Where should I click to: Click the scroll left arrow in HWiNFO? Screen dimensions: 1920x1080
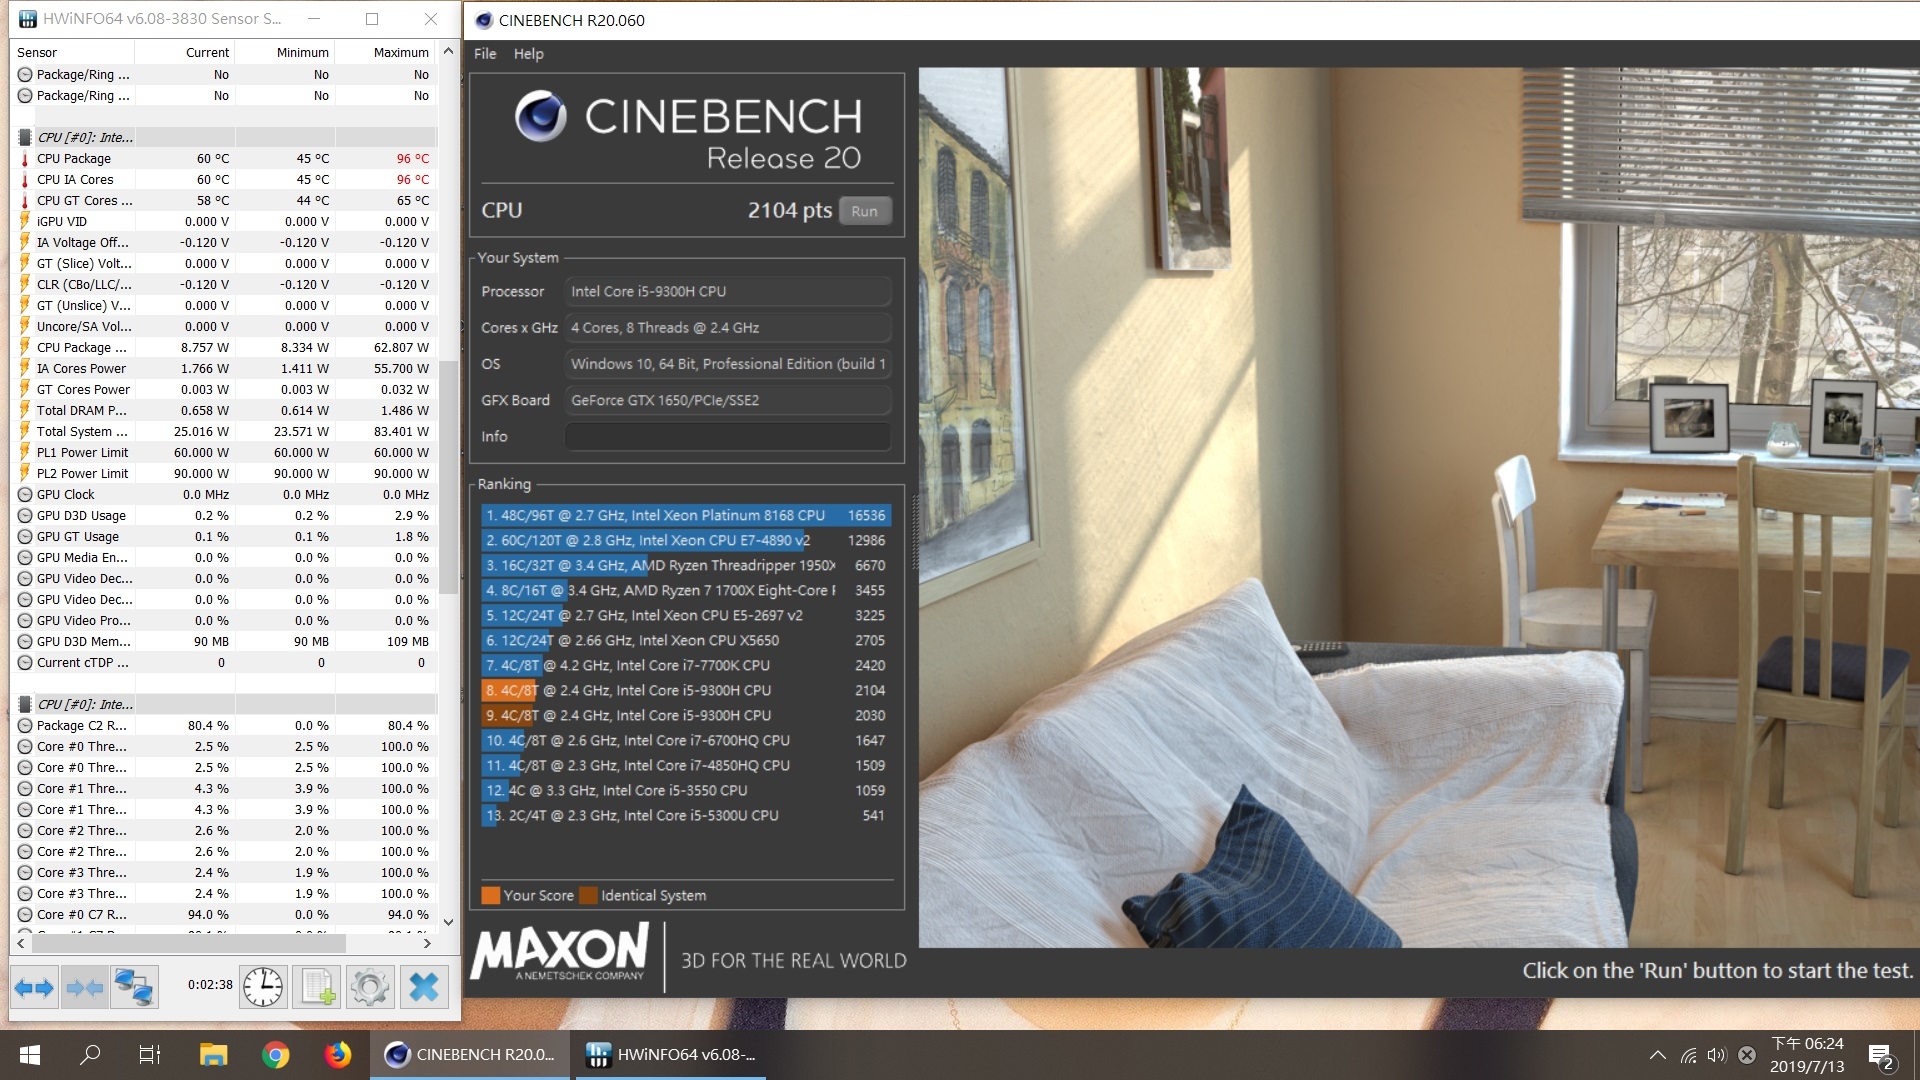tap(21, 943)
